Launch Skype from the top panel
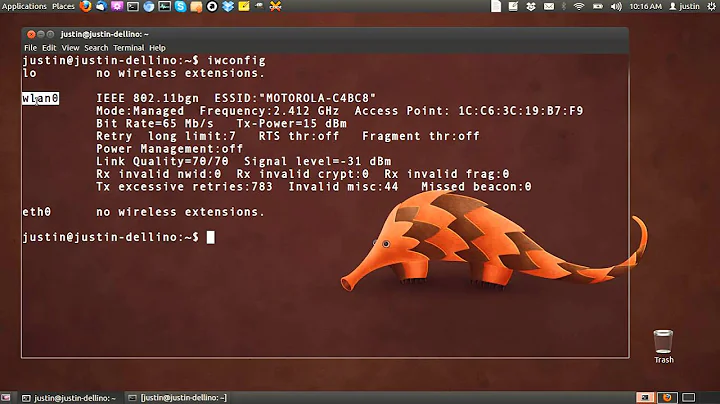The height and width of the screenshot is (404, 720). point(180,6)
